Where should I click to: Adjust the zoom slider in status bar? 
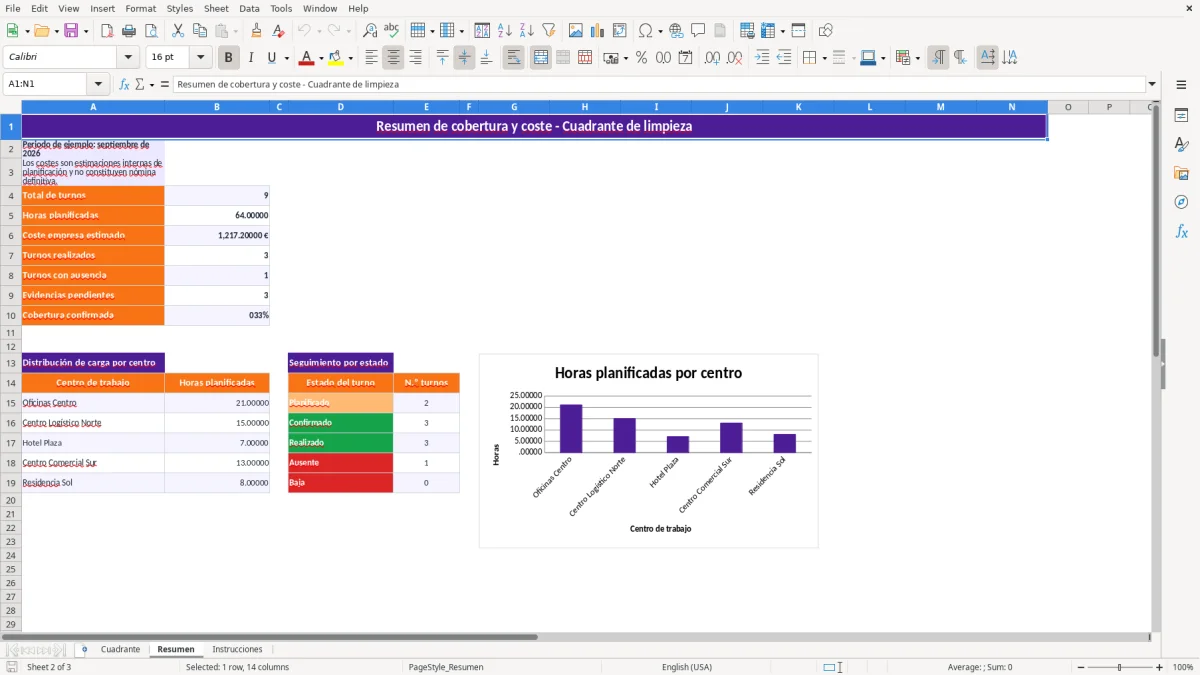[1119, 667]
